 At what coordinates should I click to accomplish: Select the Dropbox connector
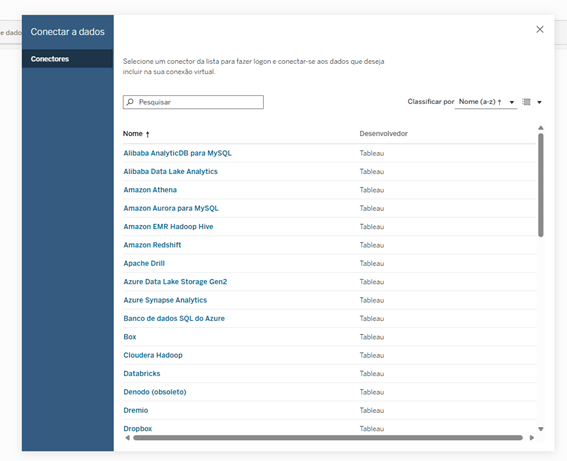pos(138,428)
